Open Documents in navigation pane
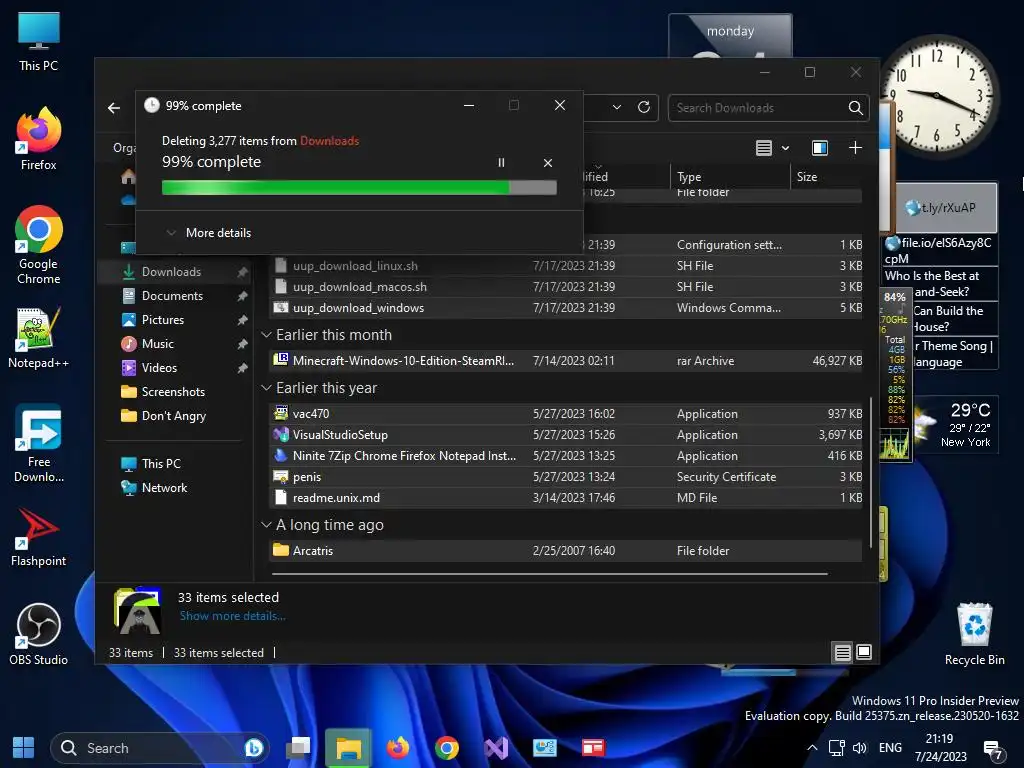 click(x=172, y=296)
